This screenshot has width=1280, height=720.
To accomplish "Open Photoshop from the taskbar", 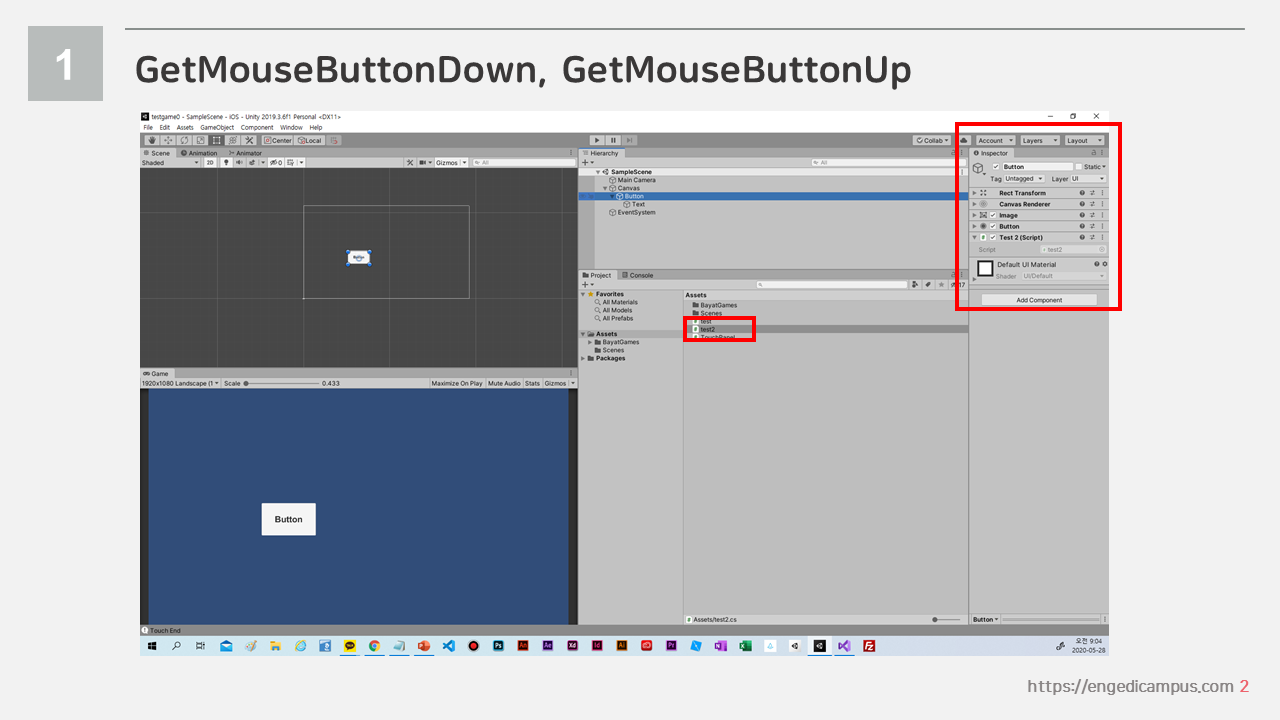I will pyautogui.click(x=498, y=646).
